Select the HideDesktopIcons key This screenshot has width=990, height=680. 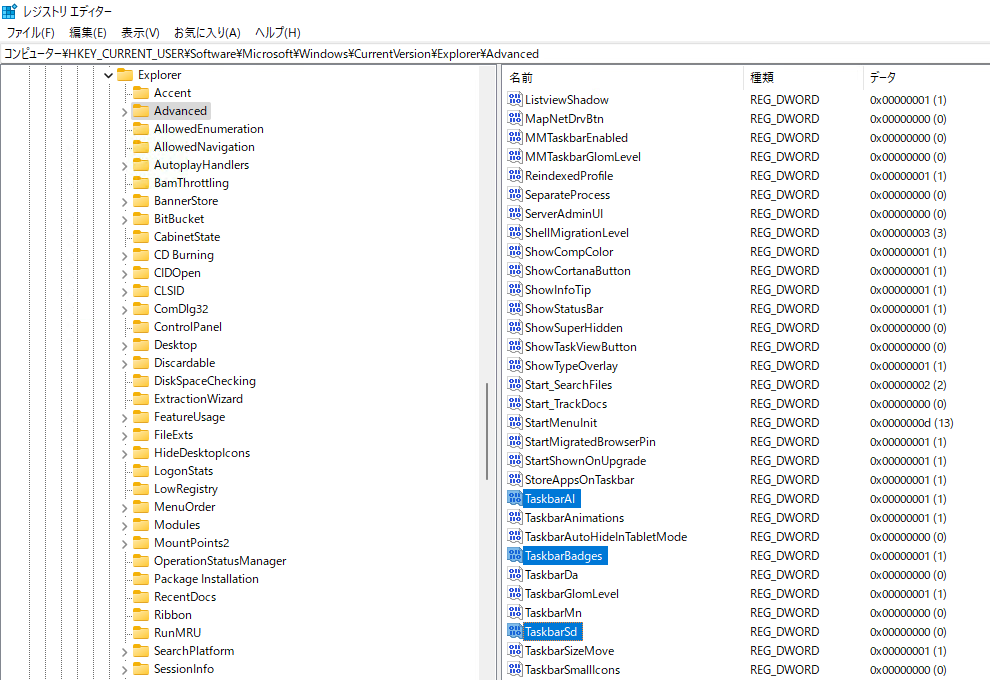click(x=202, y=453)
